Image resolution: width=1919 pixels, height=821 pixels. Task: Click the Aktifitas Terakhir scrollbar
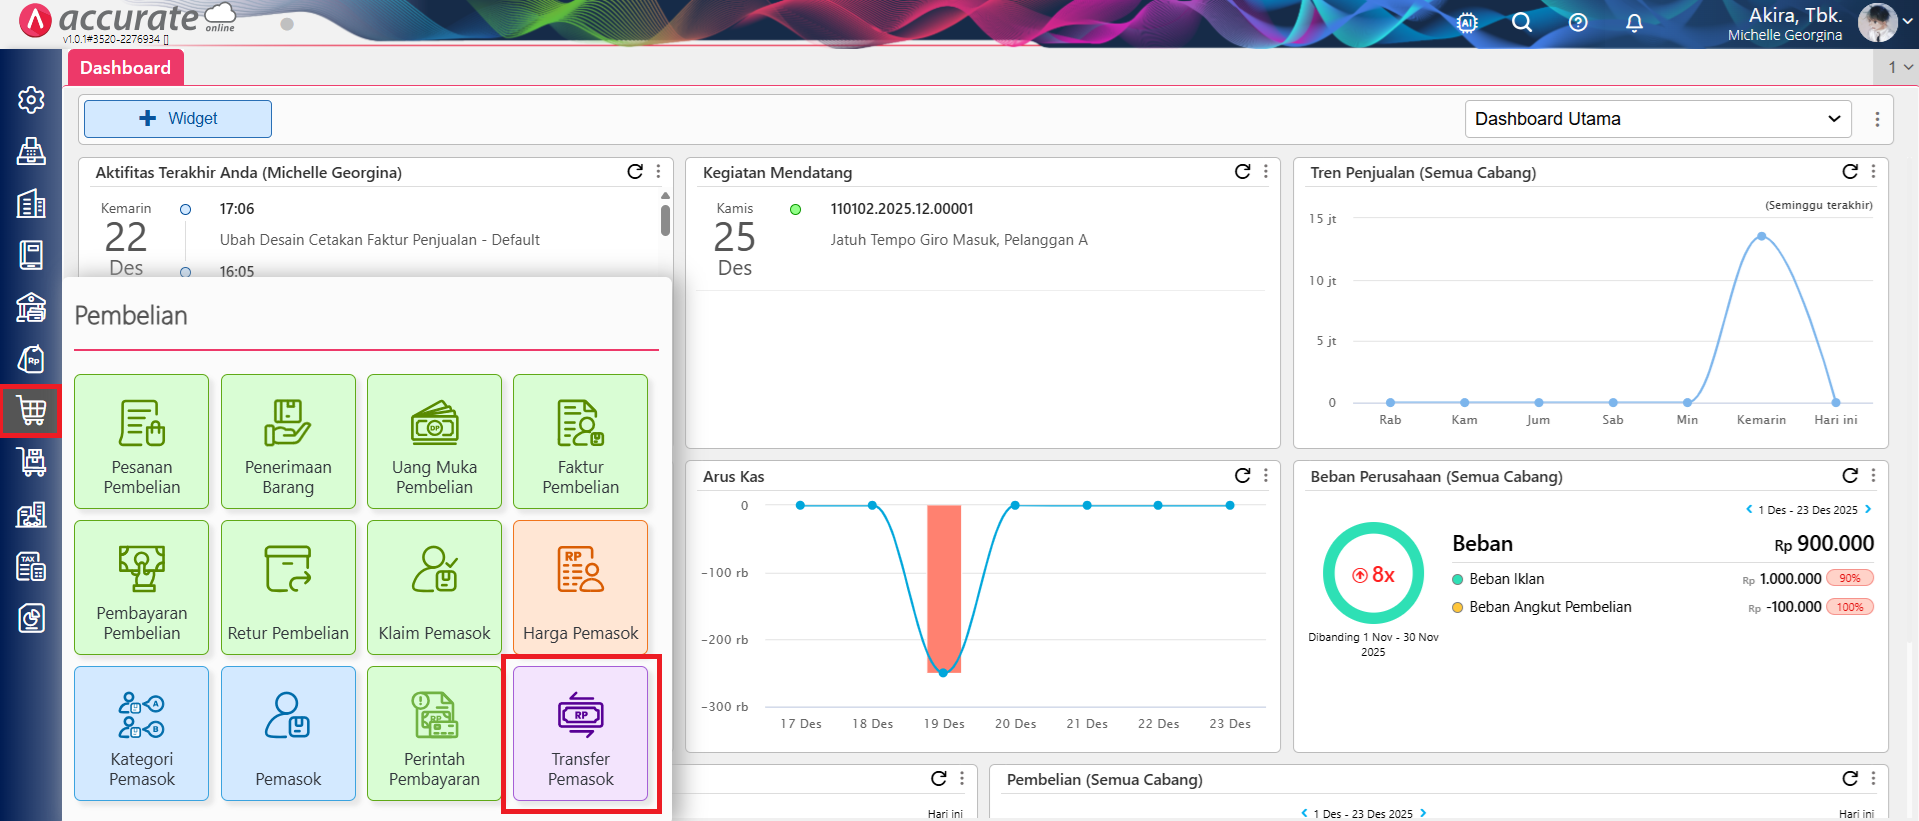pyautogui.click(x=665, y=220)
